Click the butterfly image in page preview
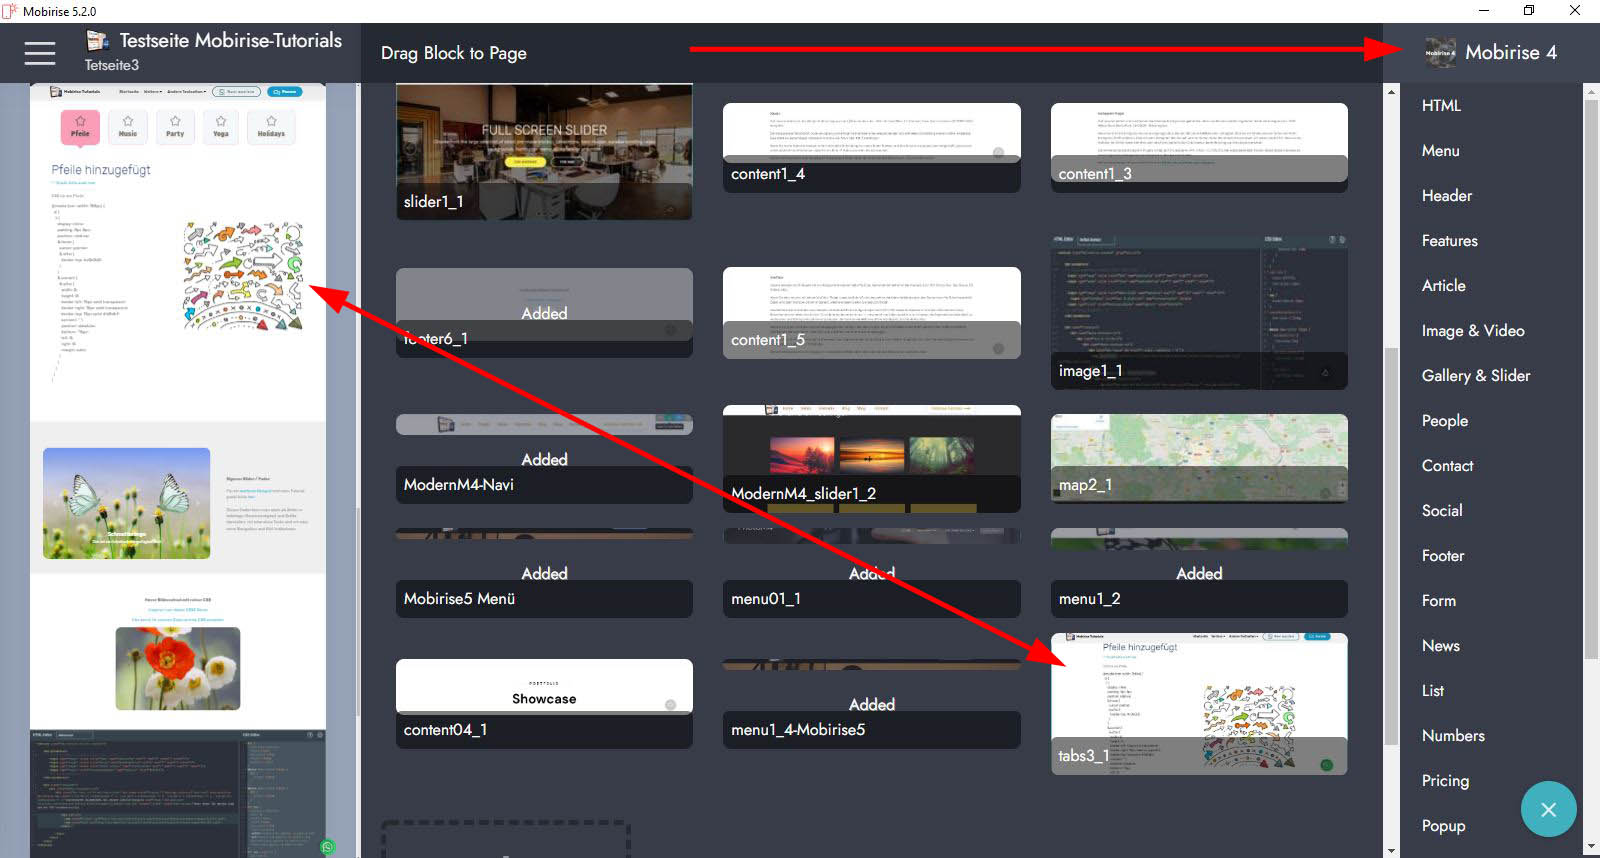 point(127,503)
